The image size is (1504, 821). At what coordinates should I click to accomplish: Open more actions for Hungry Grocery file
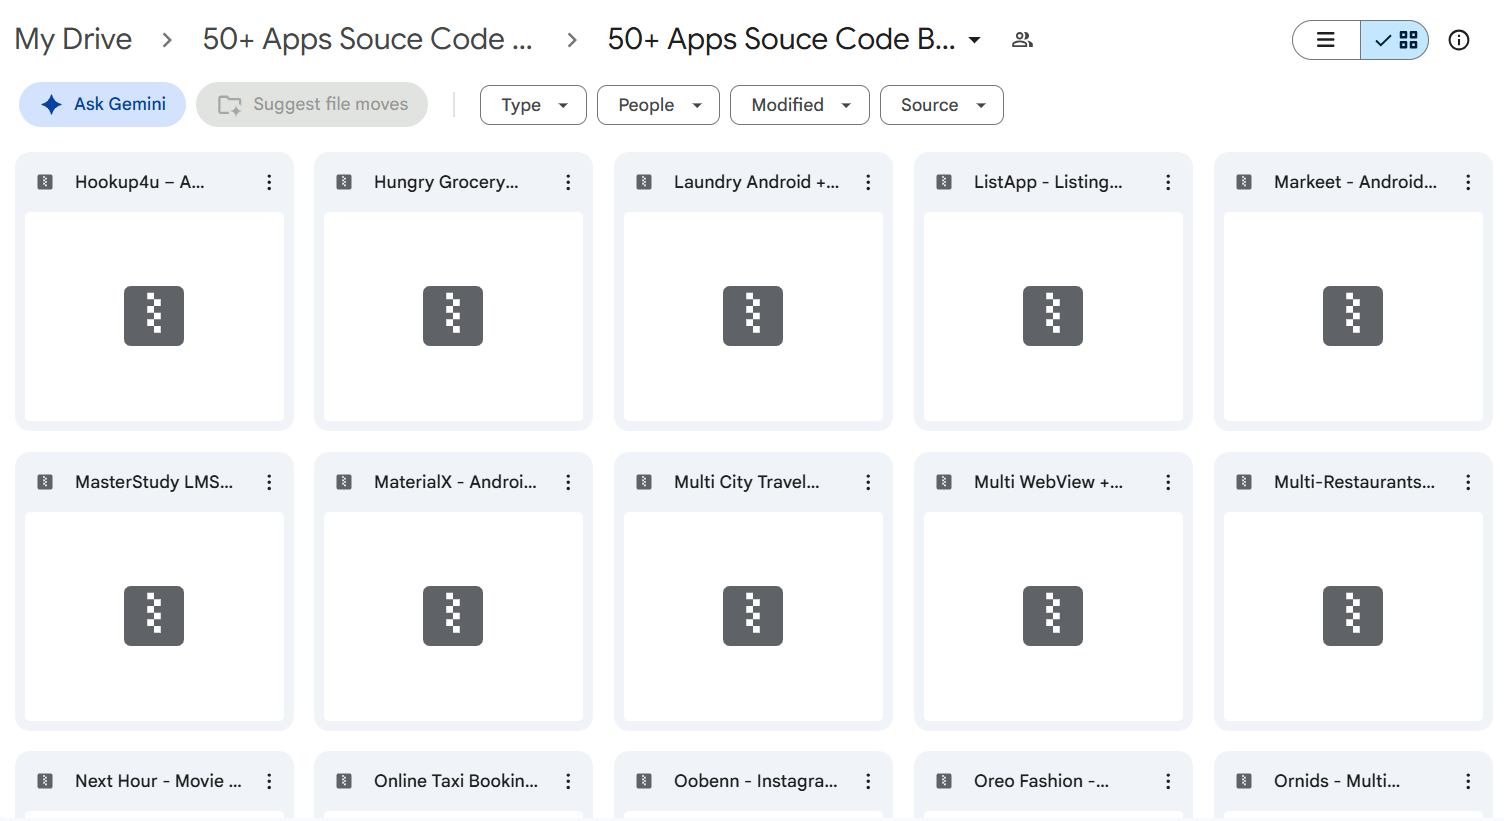tap(568, 182)
